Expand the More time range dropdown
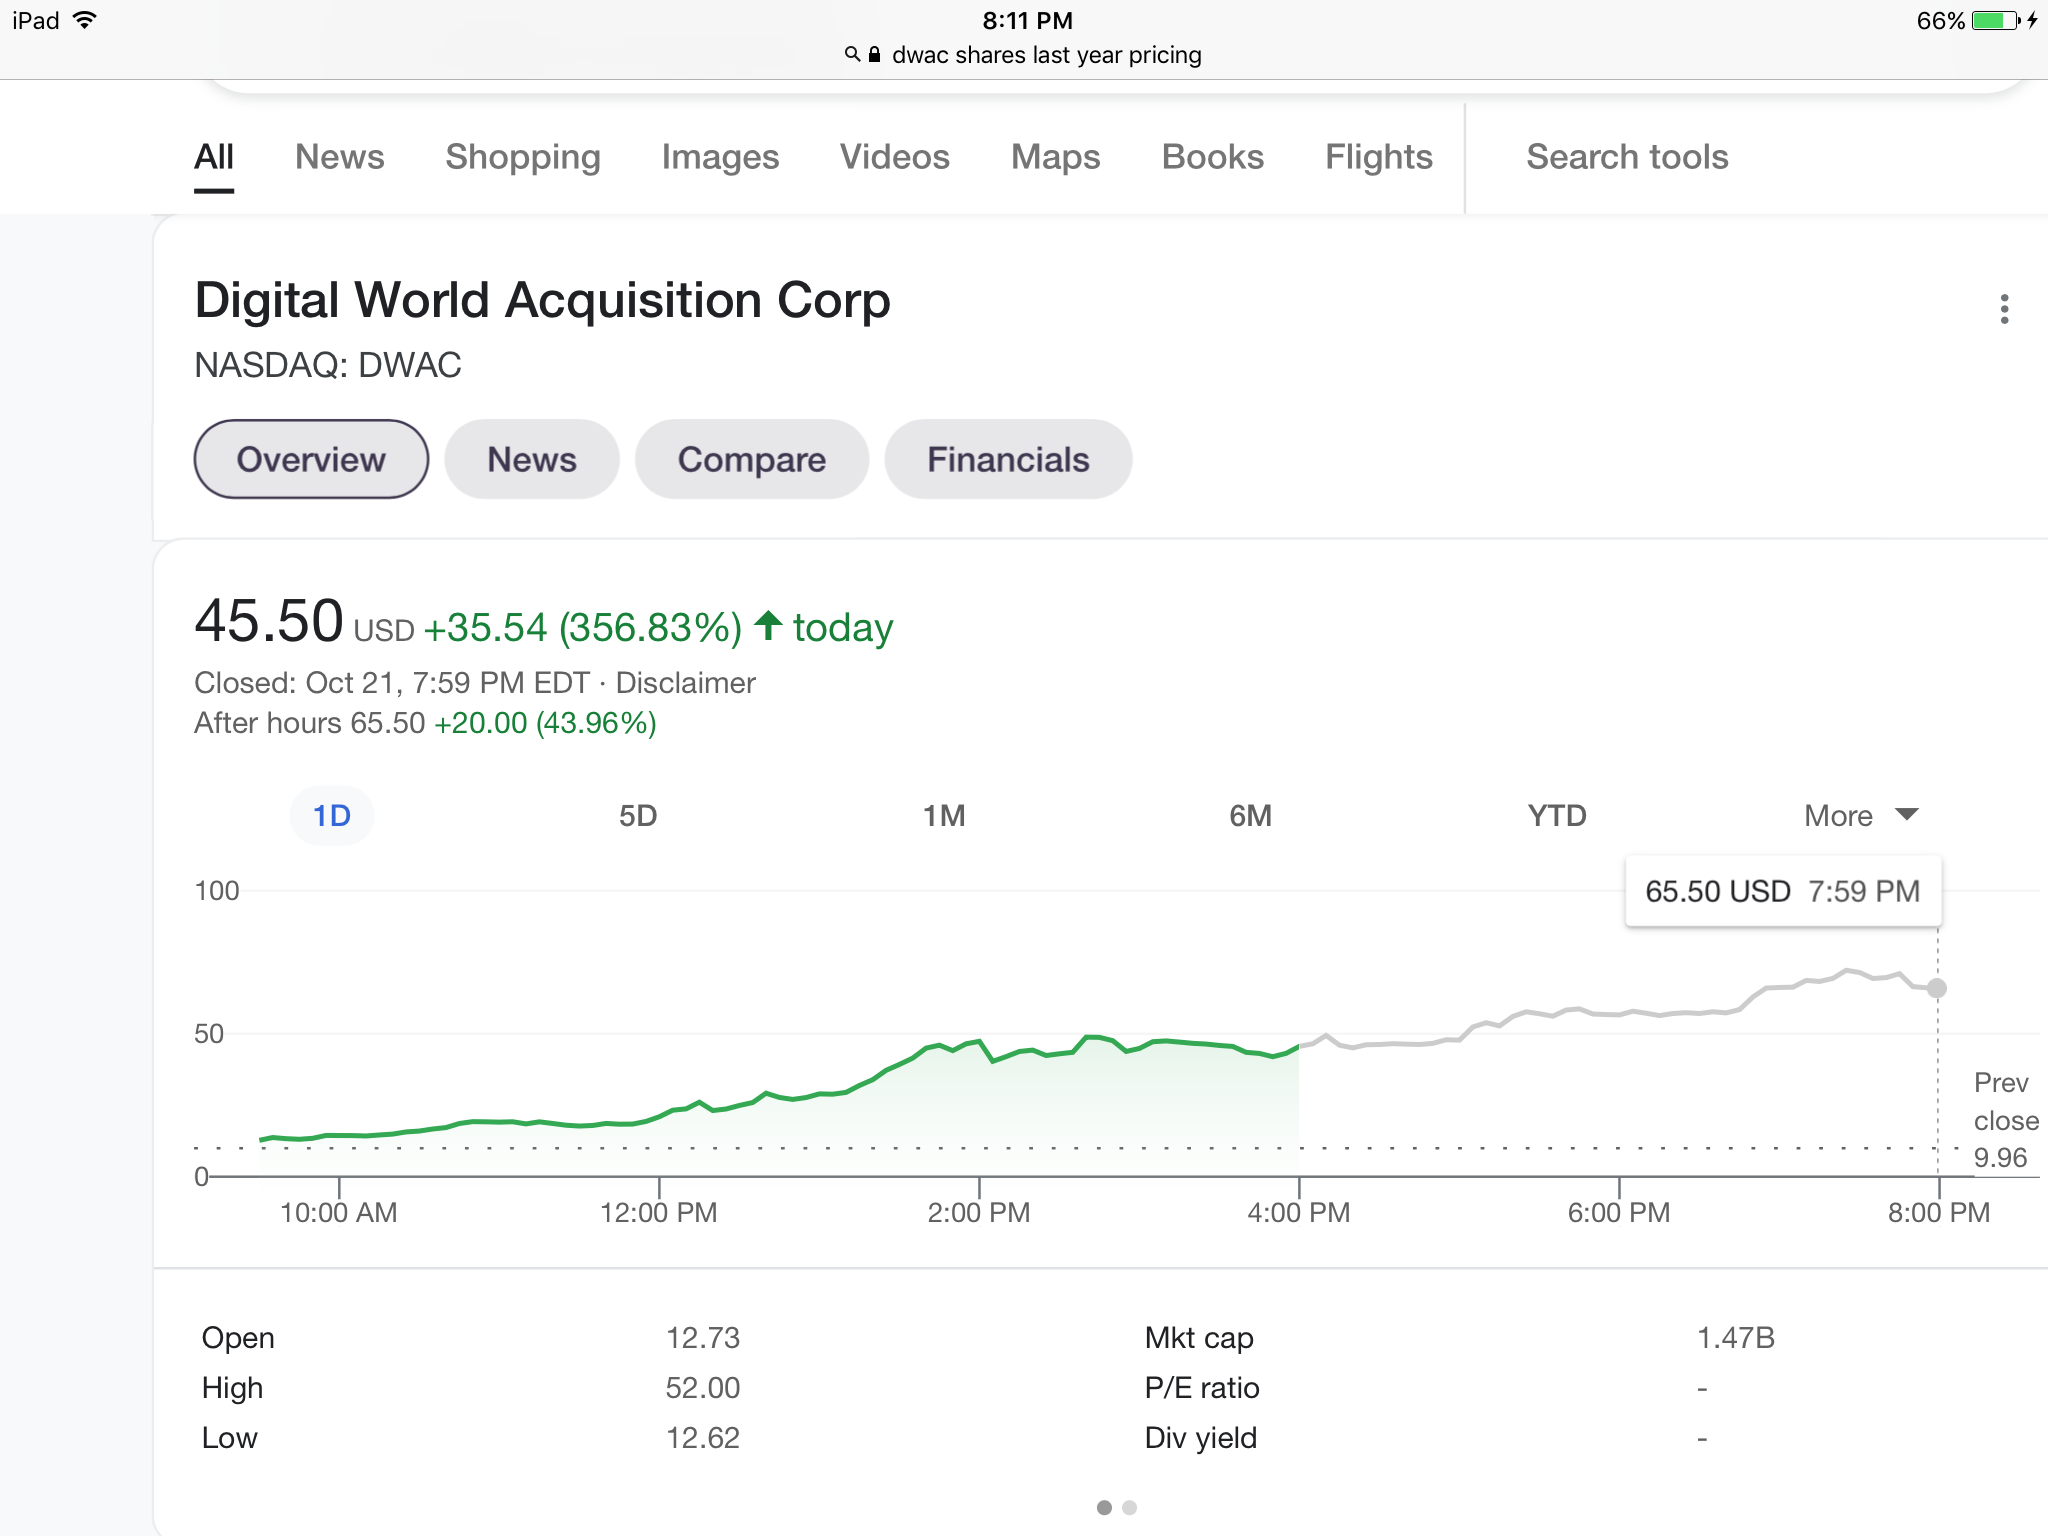The height and width of the screenshot is (1536, 2048). [x=1861, y=816]
